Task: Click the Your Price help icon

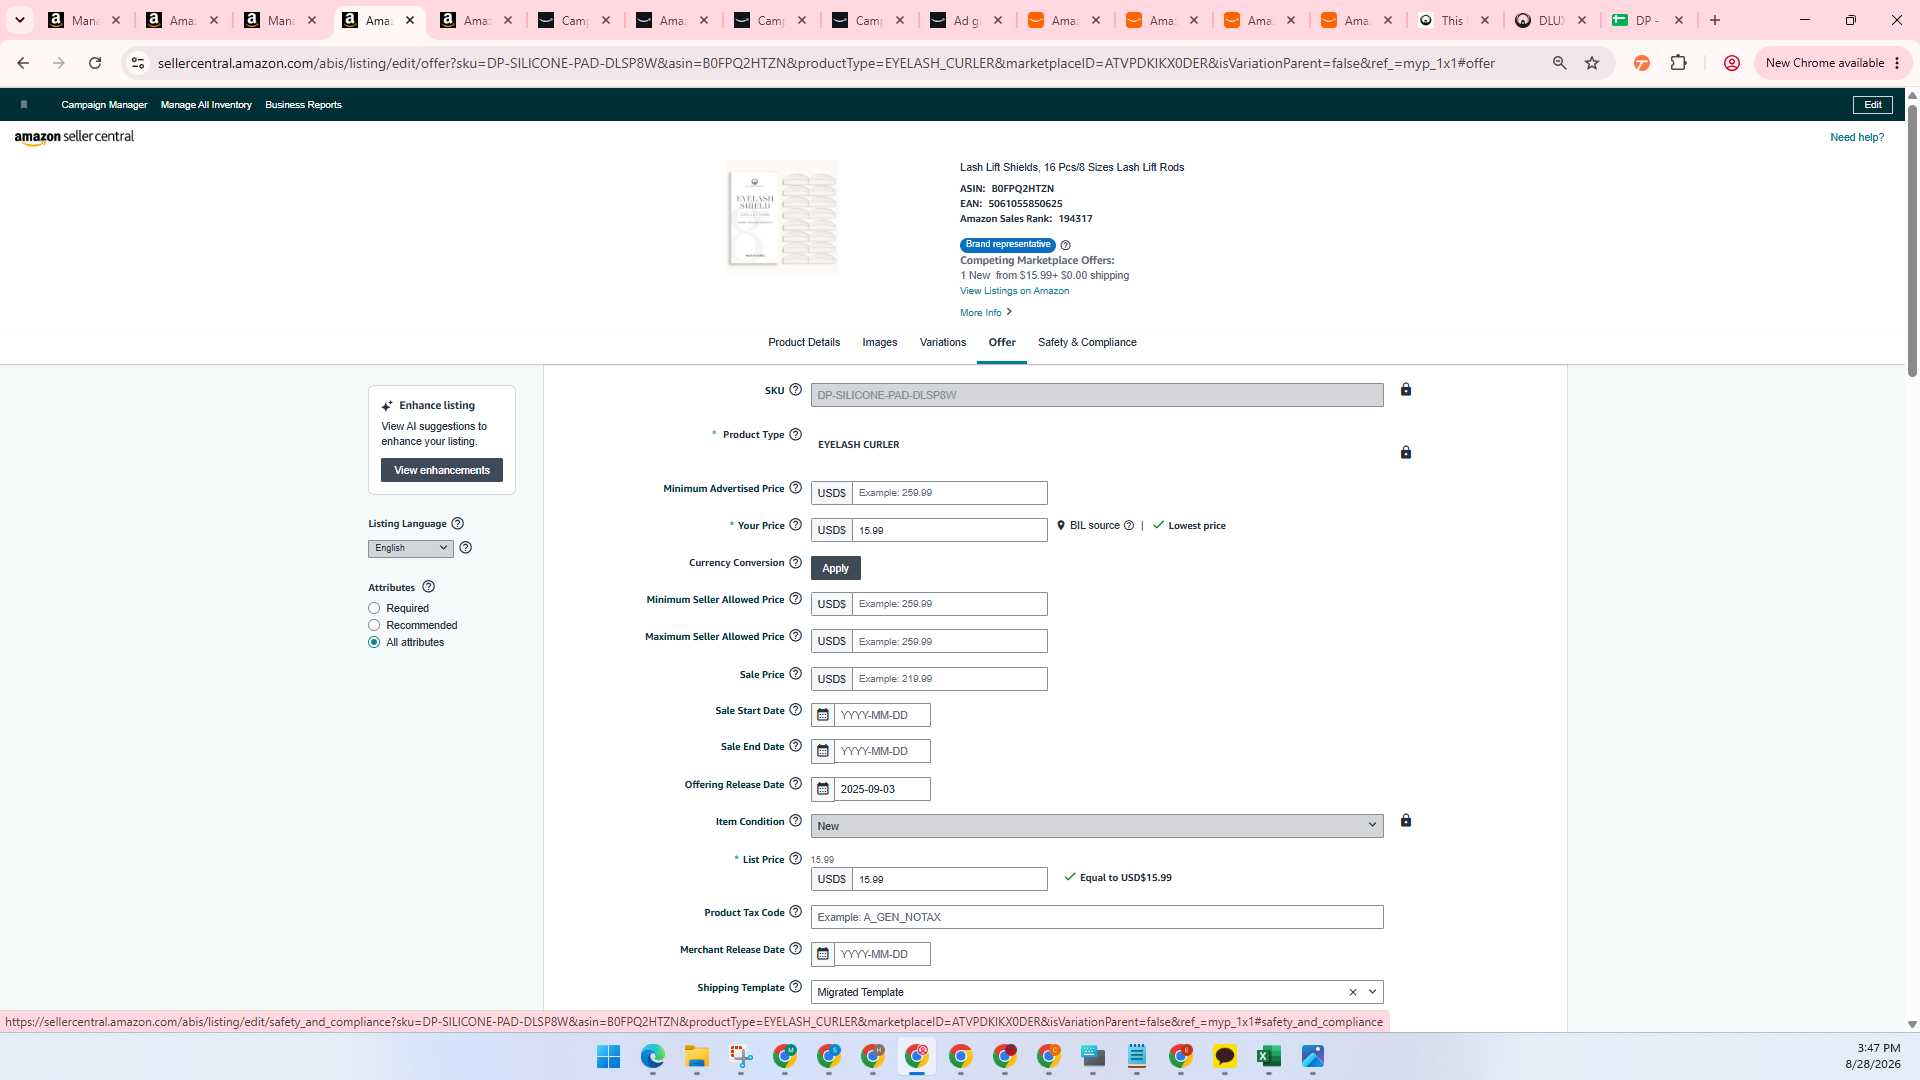Action: [795, 525]
